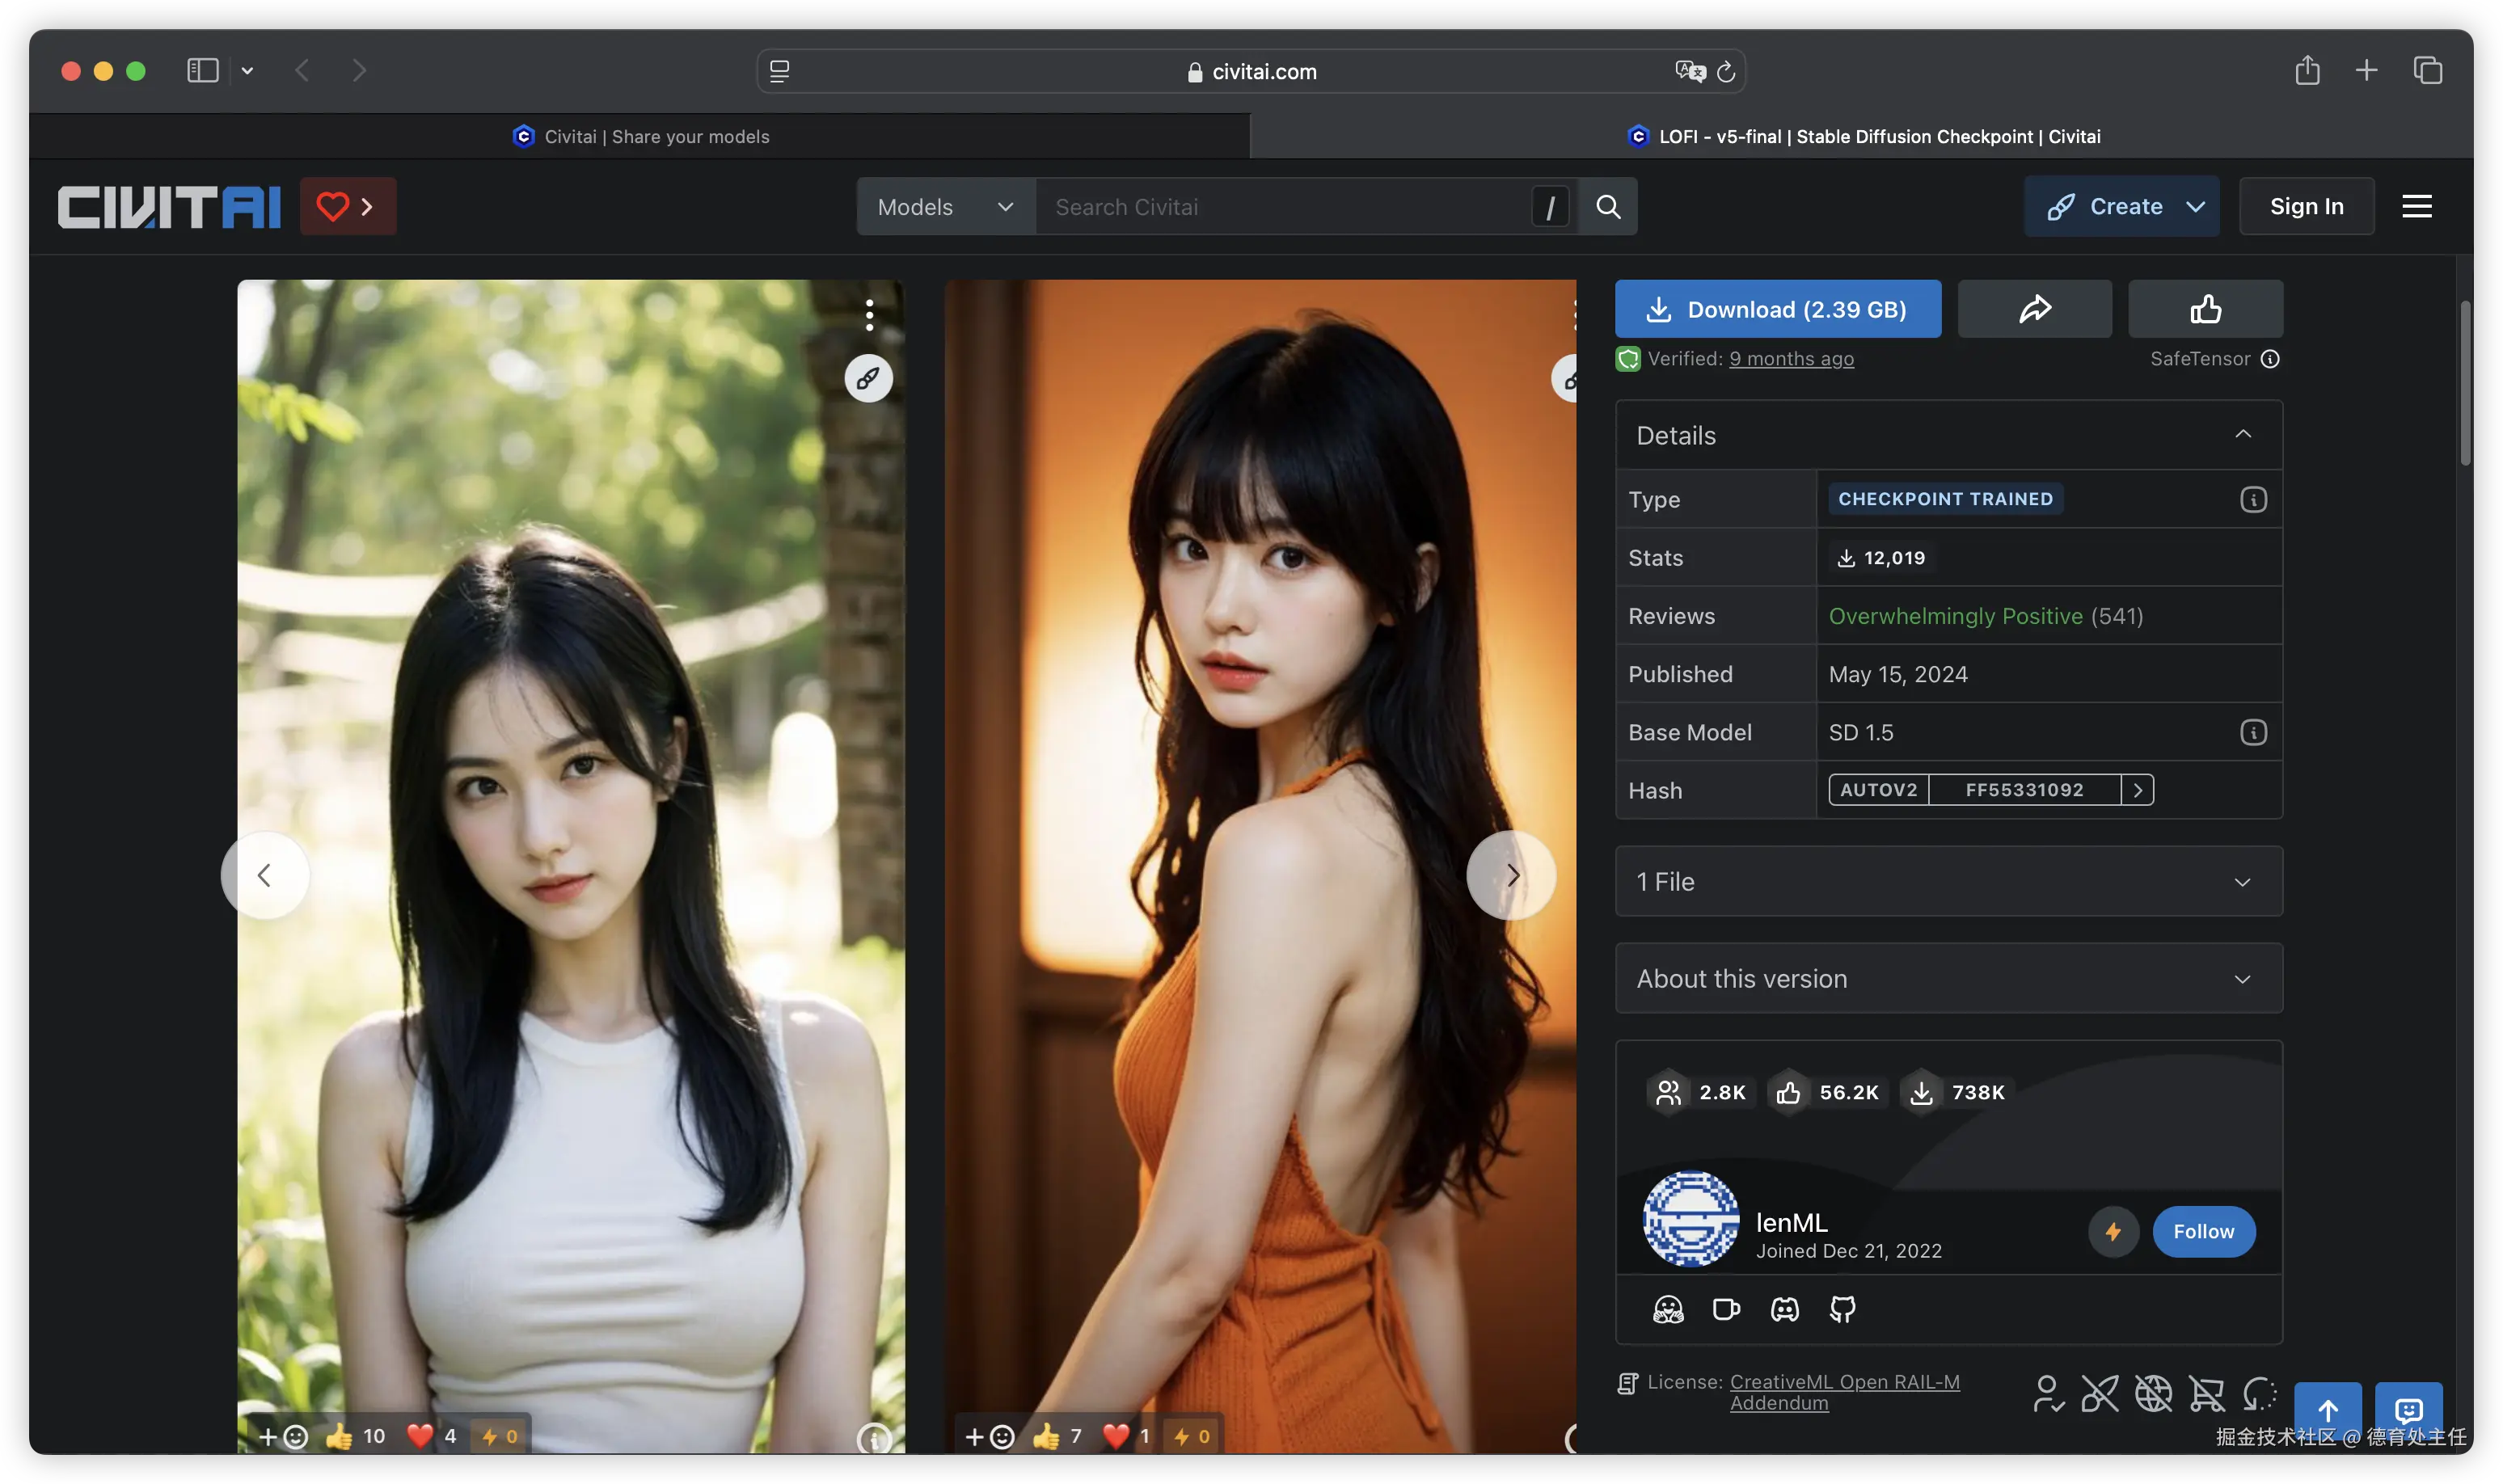
Task: Open the feedback chat icon button
Action: click(2408, 1410)
